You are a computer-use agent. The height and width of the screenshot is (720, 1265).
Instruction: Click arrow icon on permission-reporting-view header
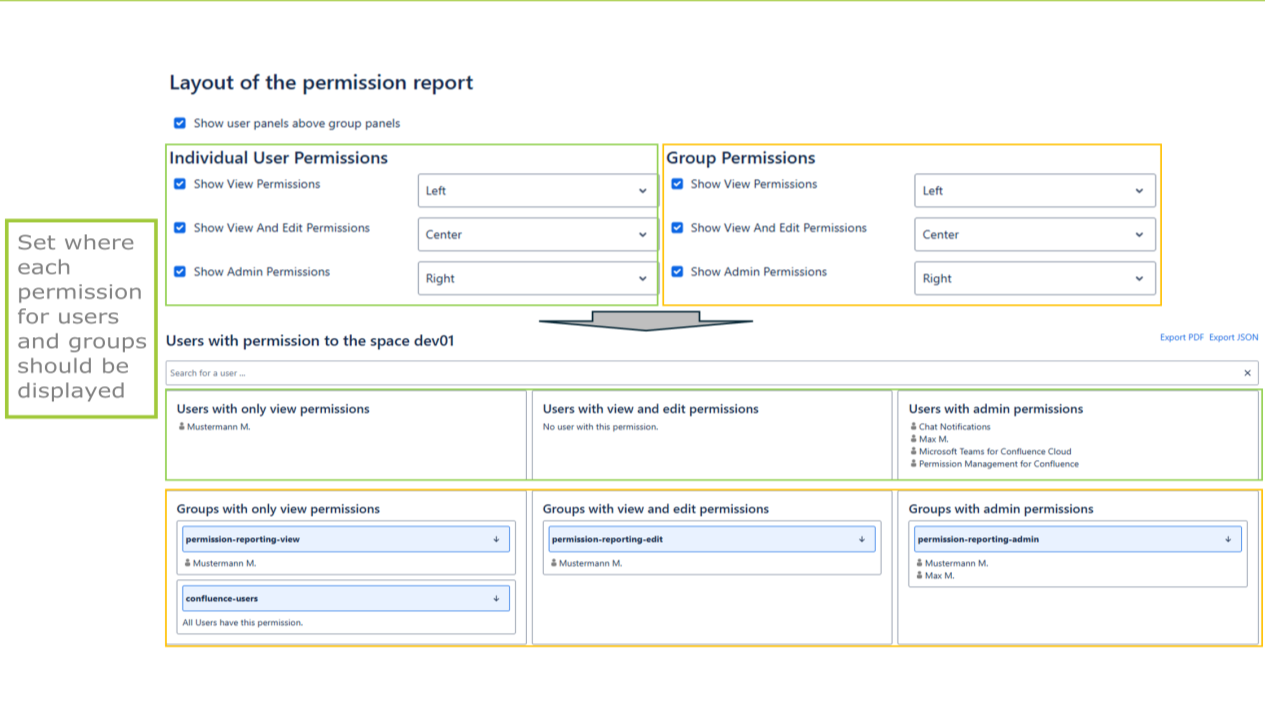pyautogui.click(x=496, y=539)
